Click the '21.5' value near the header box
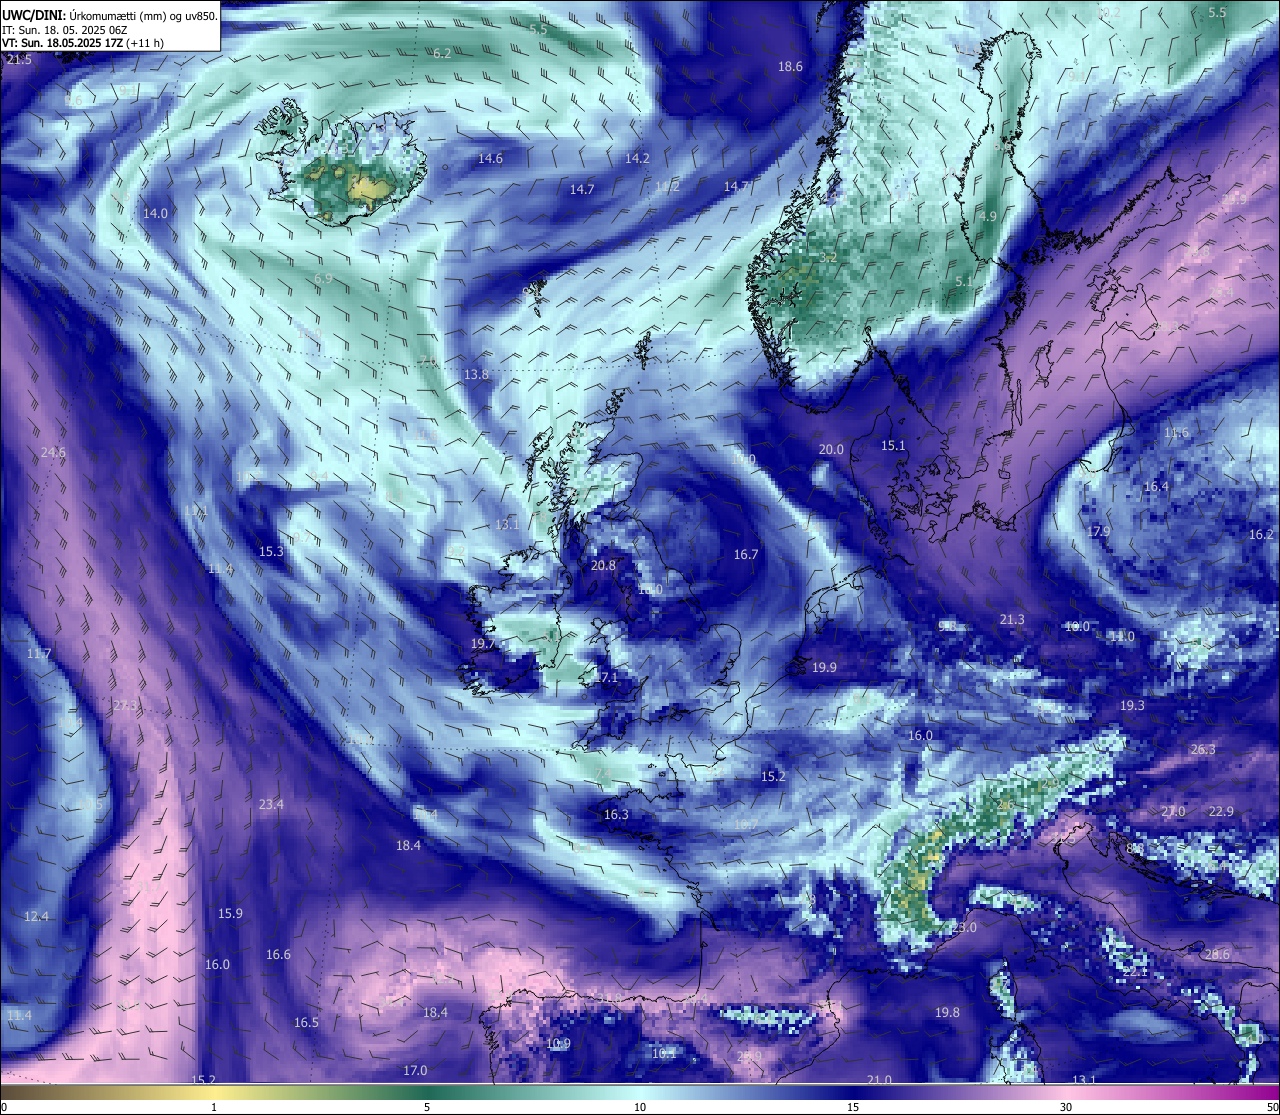1280x1115 pixels. 19,60
